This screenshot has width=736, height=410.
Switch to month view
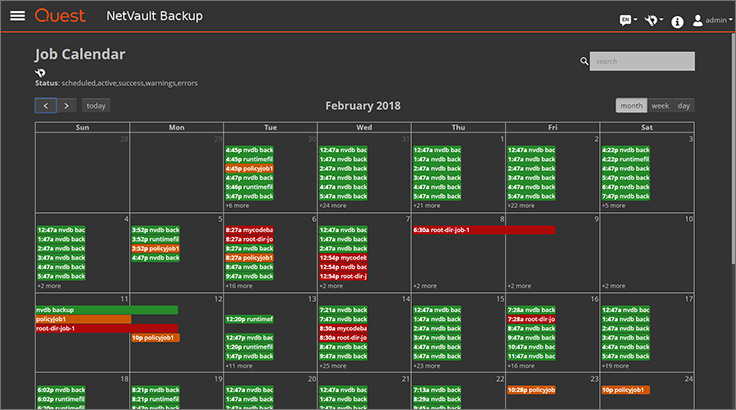[631, 106]
